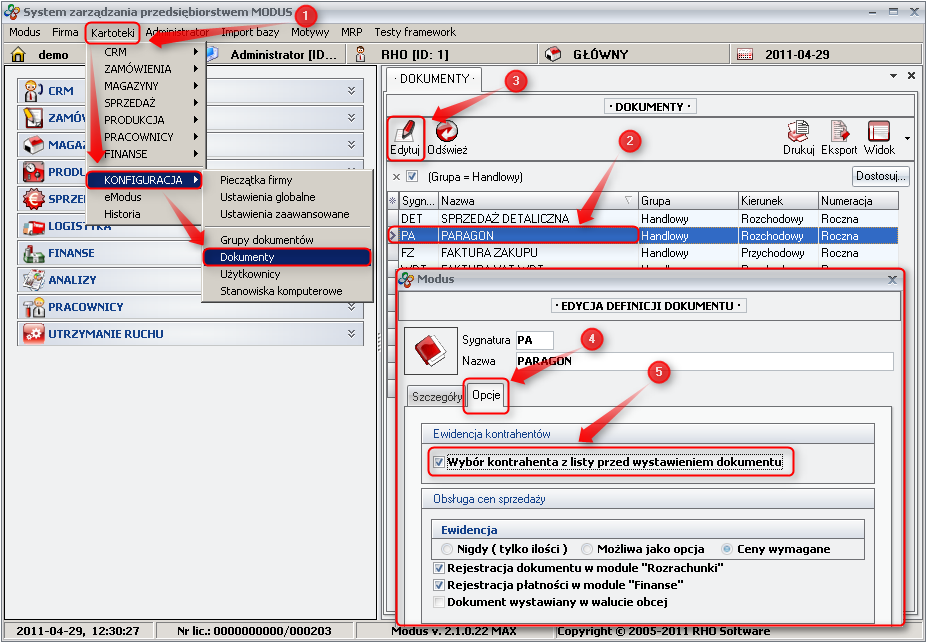Click the PRACOWNICY sidebar icon
The image size is (927, 643).
[33, 307]
